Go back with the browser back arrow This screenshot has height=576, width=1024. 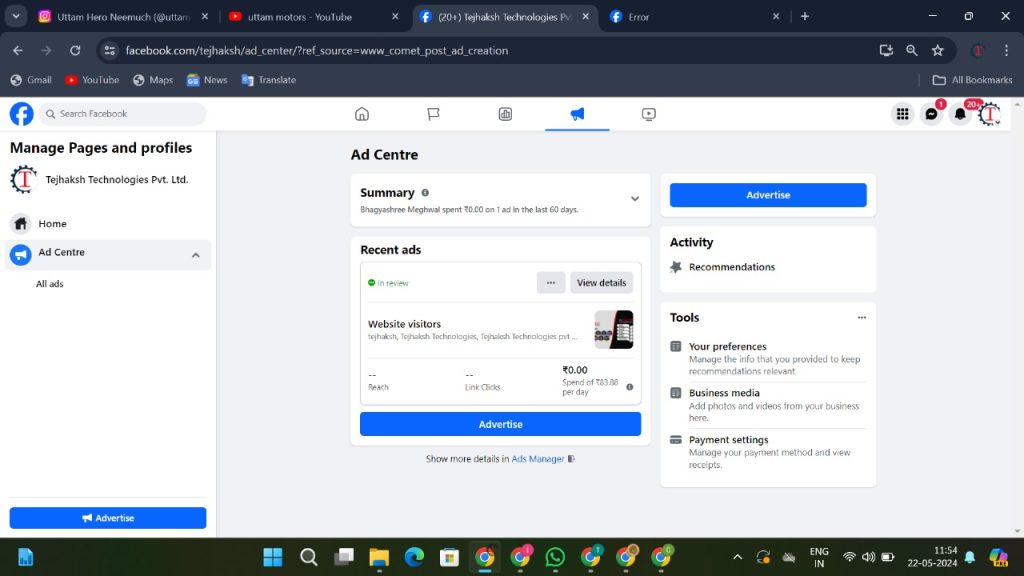(x=18, y=50)
